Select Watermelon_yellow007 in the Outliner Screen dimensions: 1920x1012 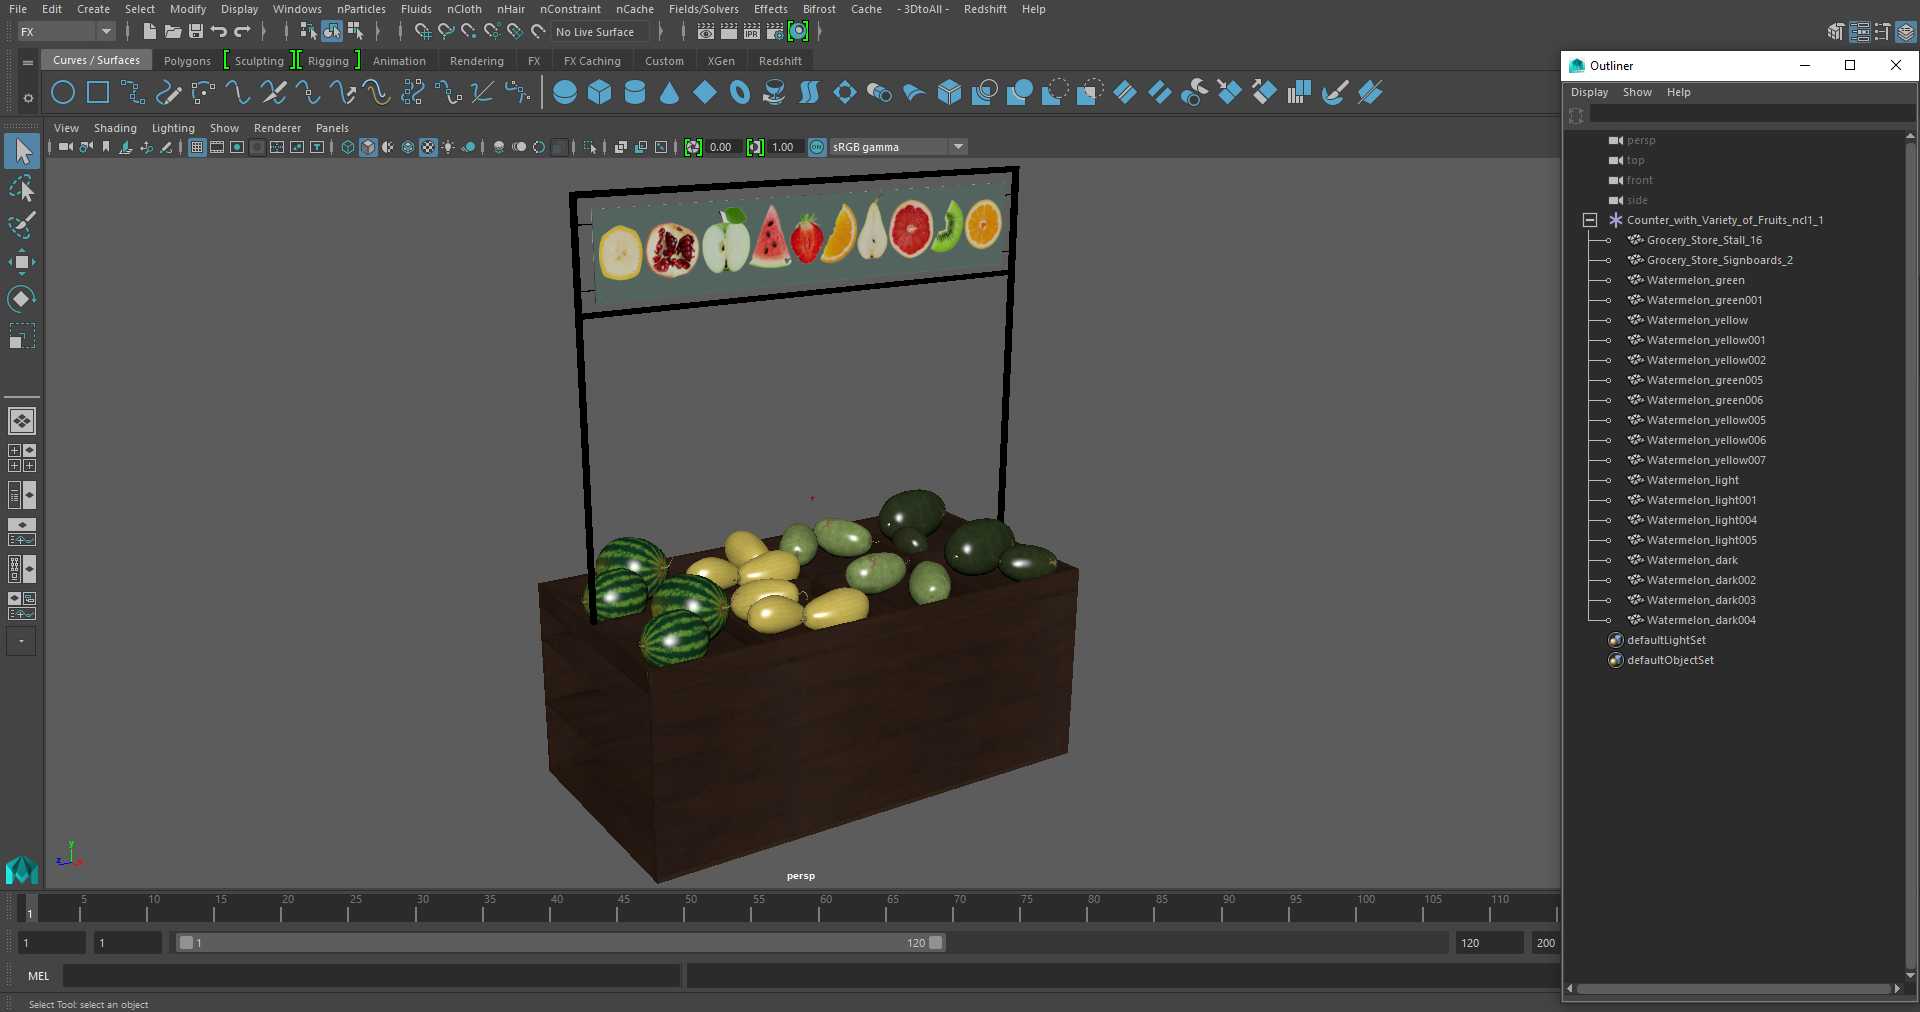click(1706, 460)
